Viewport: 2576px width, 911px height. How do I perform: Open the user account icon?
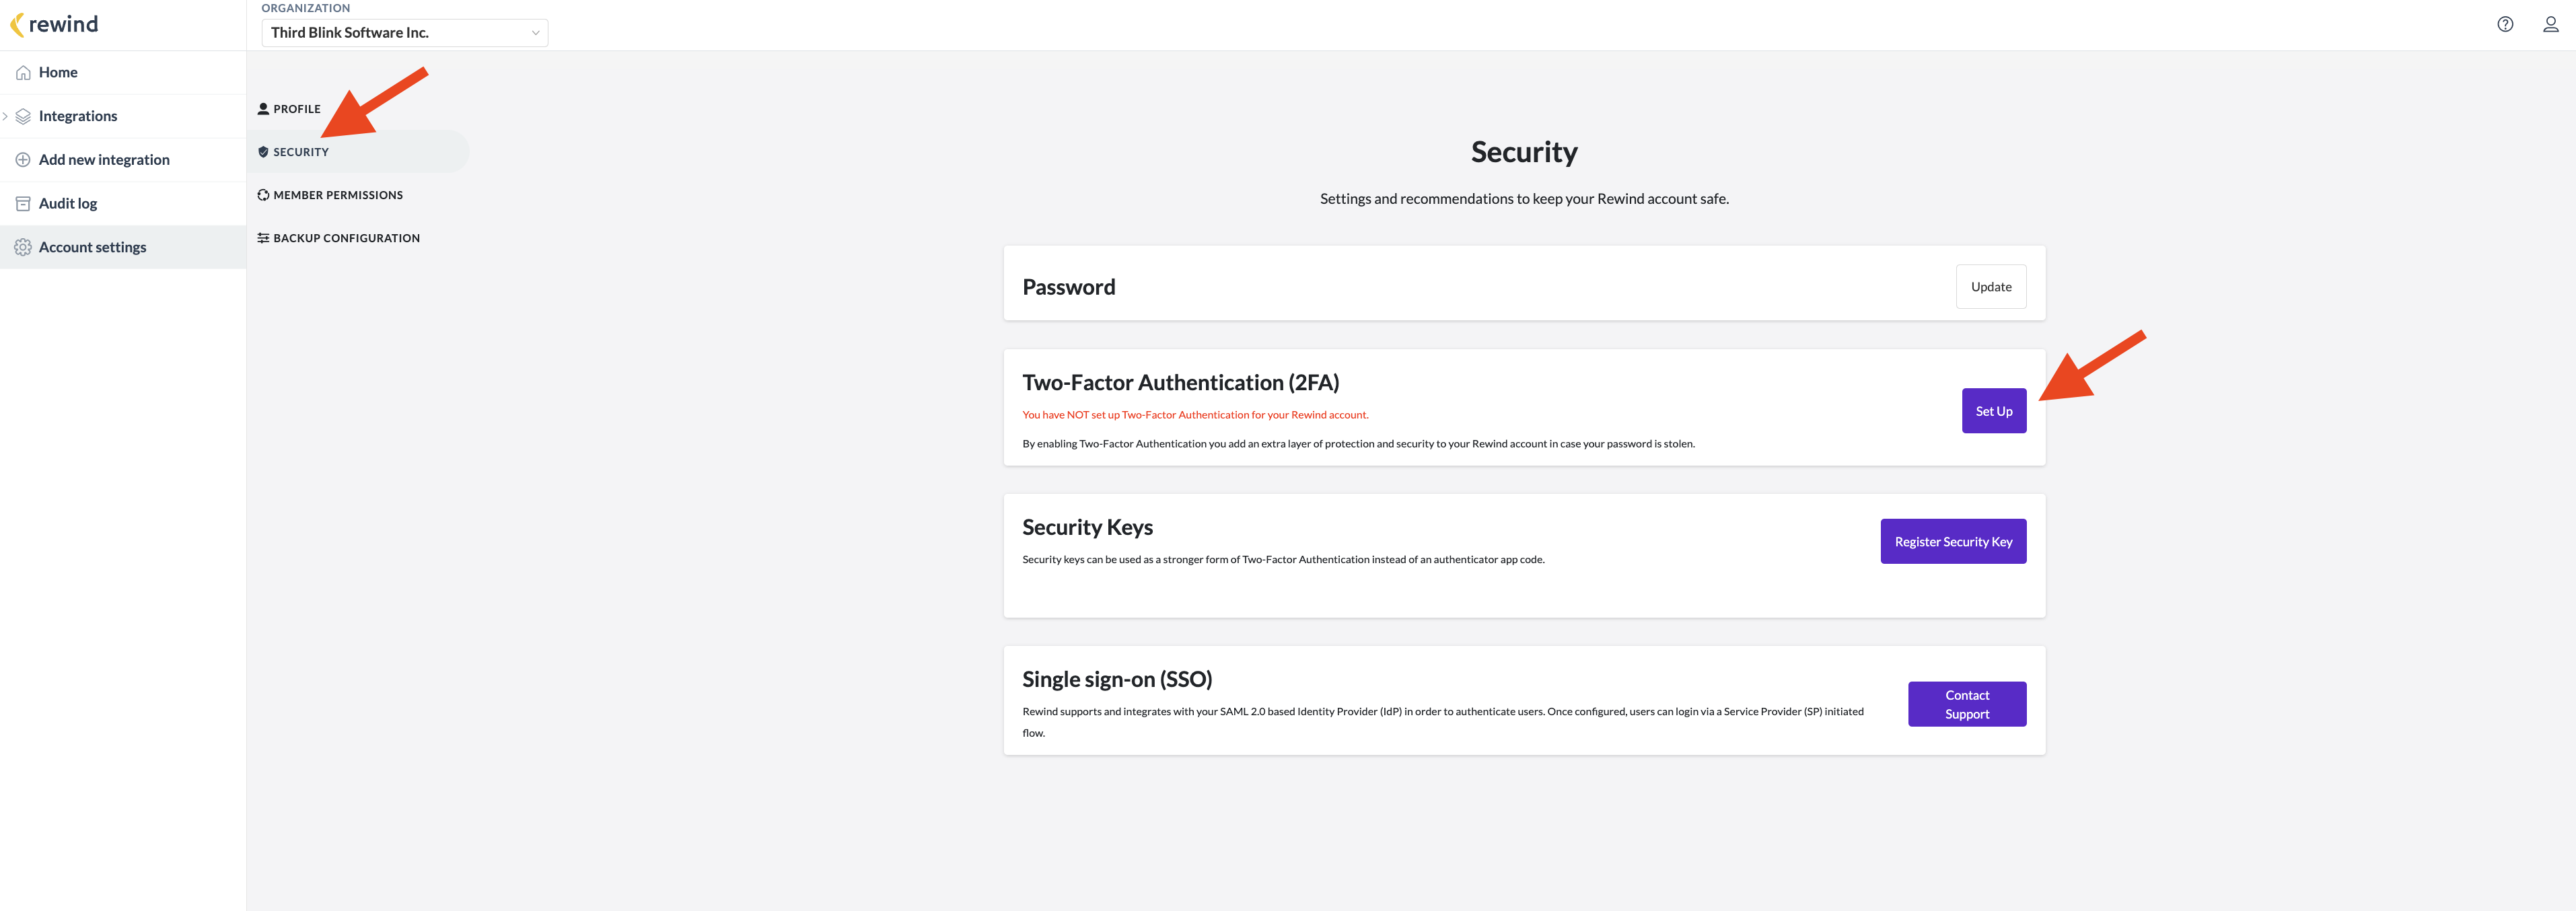pyautogui.click(x=2551, y=25)
